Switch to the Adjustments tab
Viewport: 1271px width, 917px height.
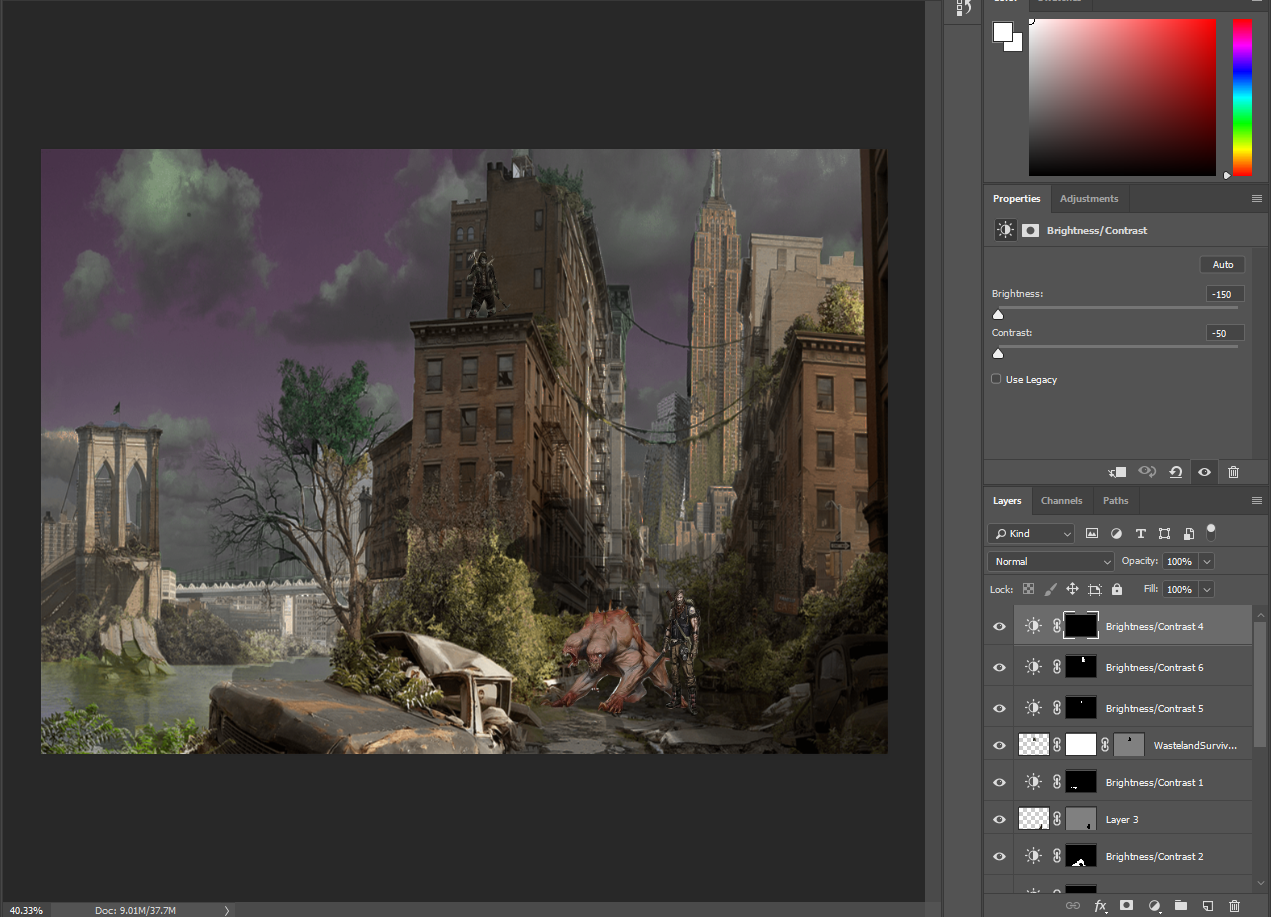click(1089, 198)
